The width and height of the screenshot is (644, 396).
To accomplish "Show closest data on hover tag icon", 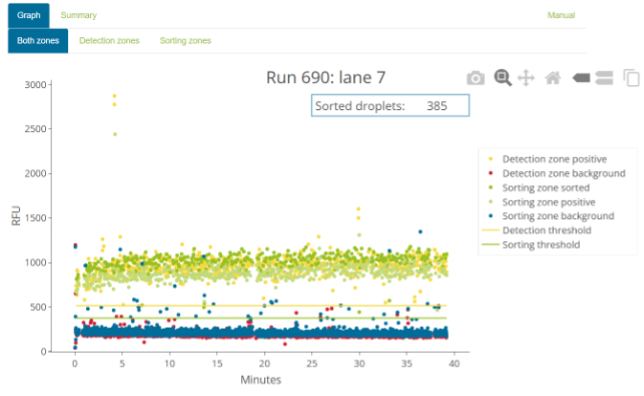I will 581,78.
